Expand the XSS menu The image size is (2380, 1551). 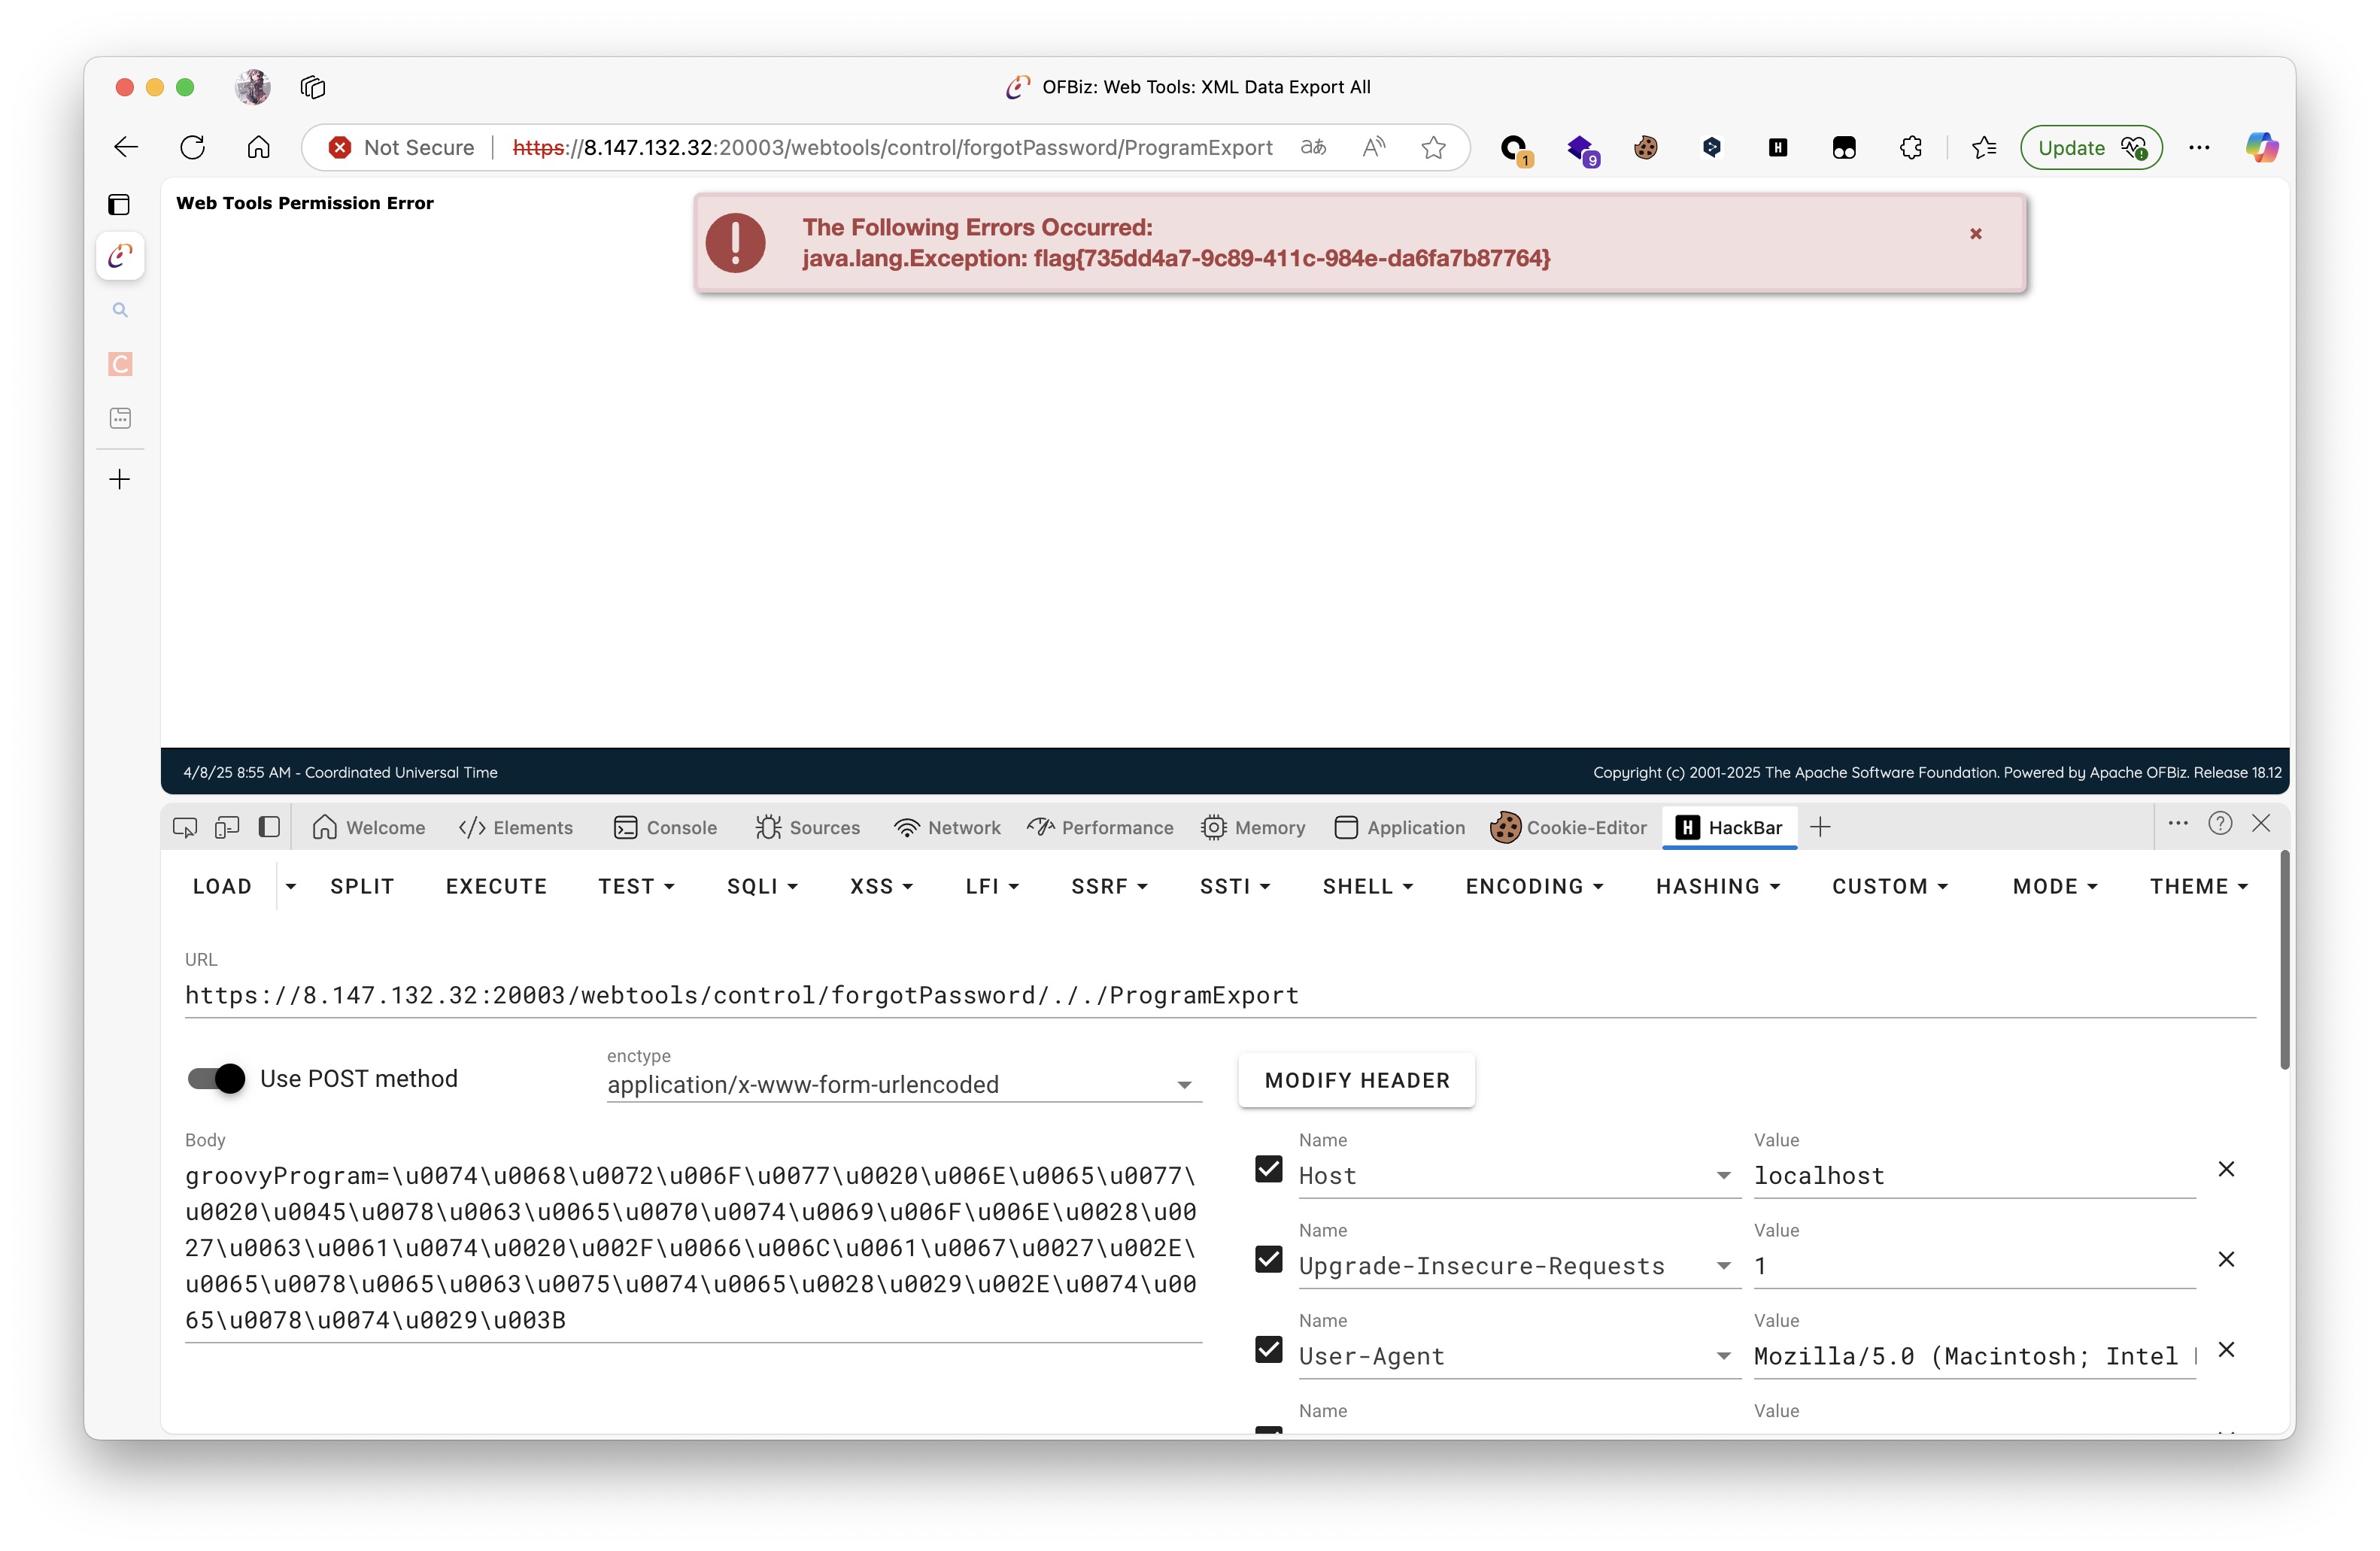pos(881,886)
